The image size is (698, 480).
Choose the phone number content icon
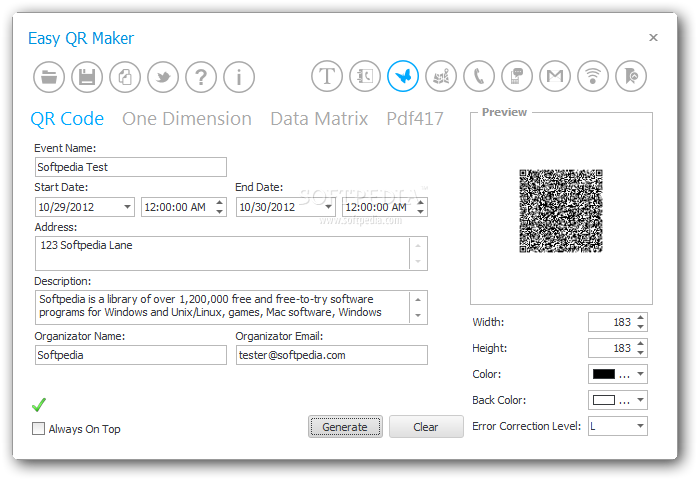tap(479, 76)
